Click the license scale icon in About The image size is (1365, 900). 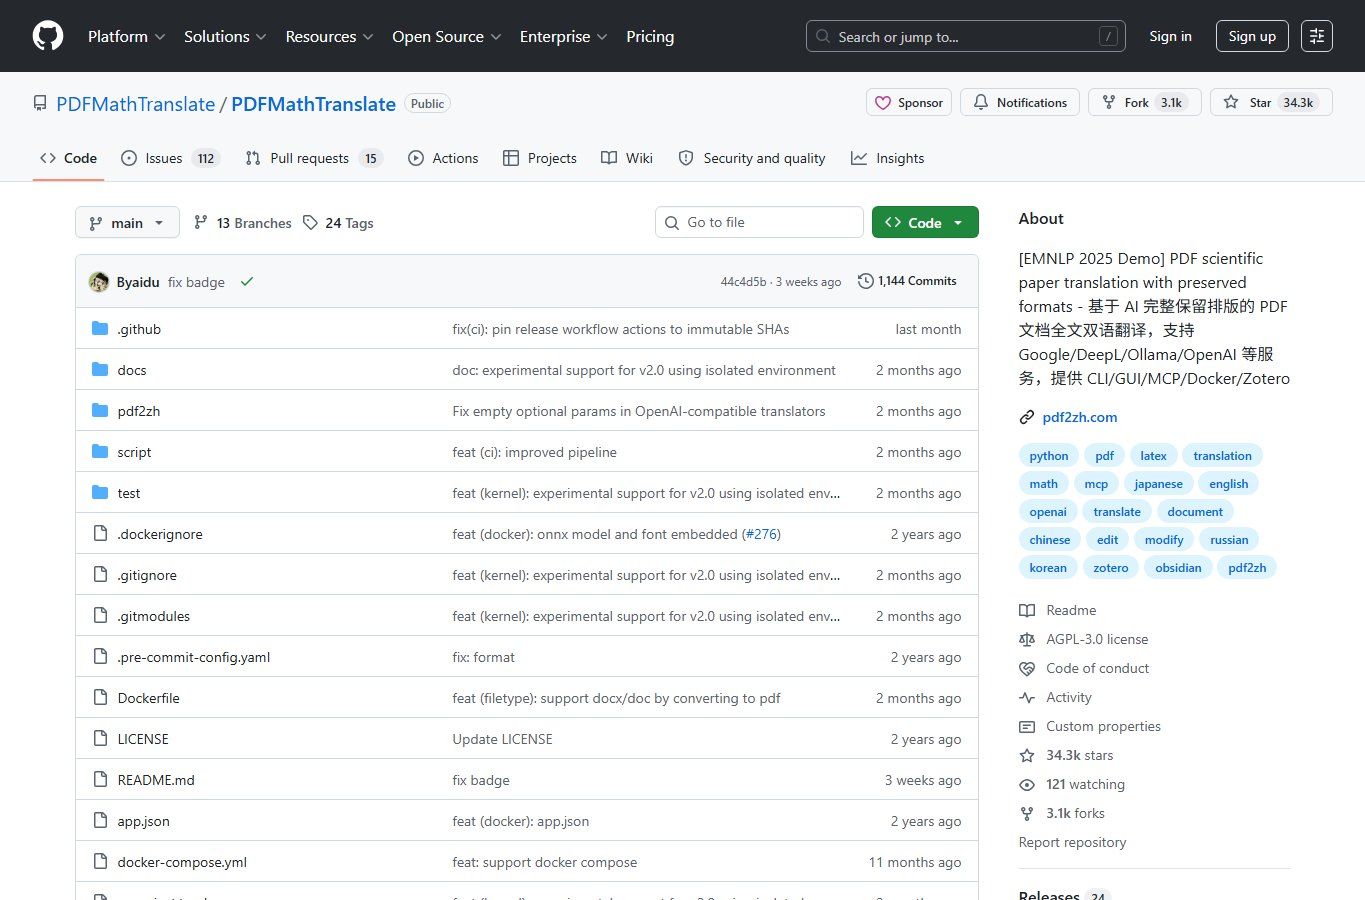click(1027, 639)
